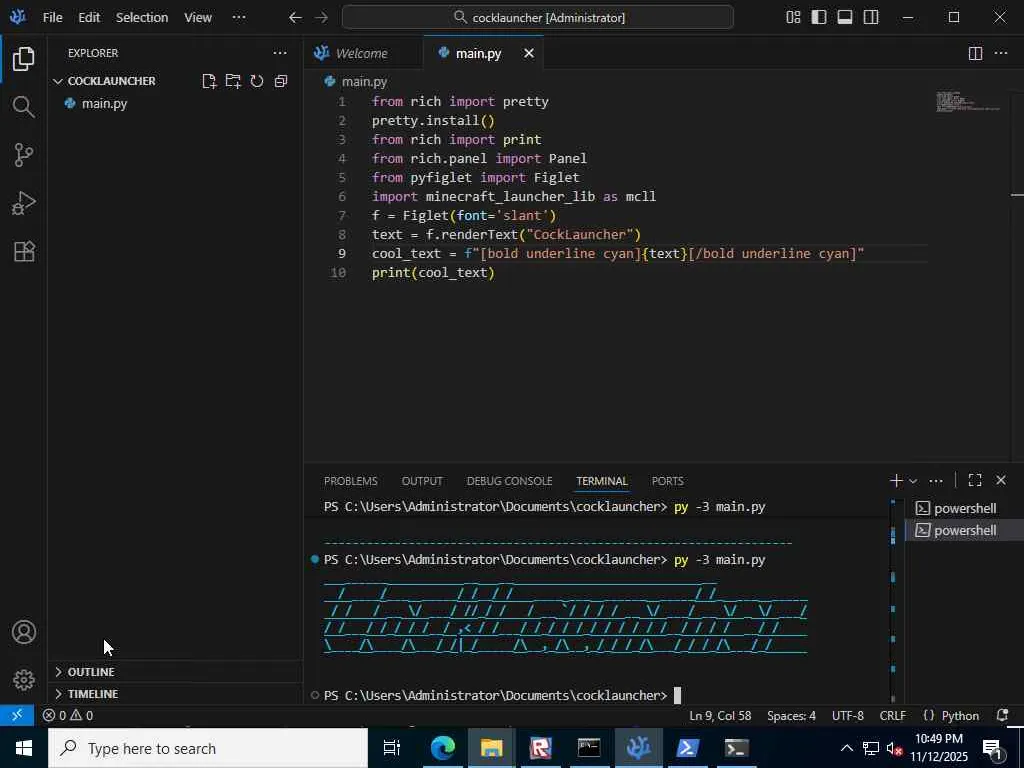
Task: Go back using navigation arrow
Action: [x=295, y=18]
